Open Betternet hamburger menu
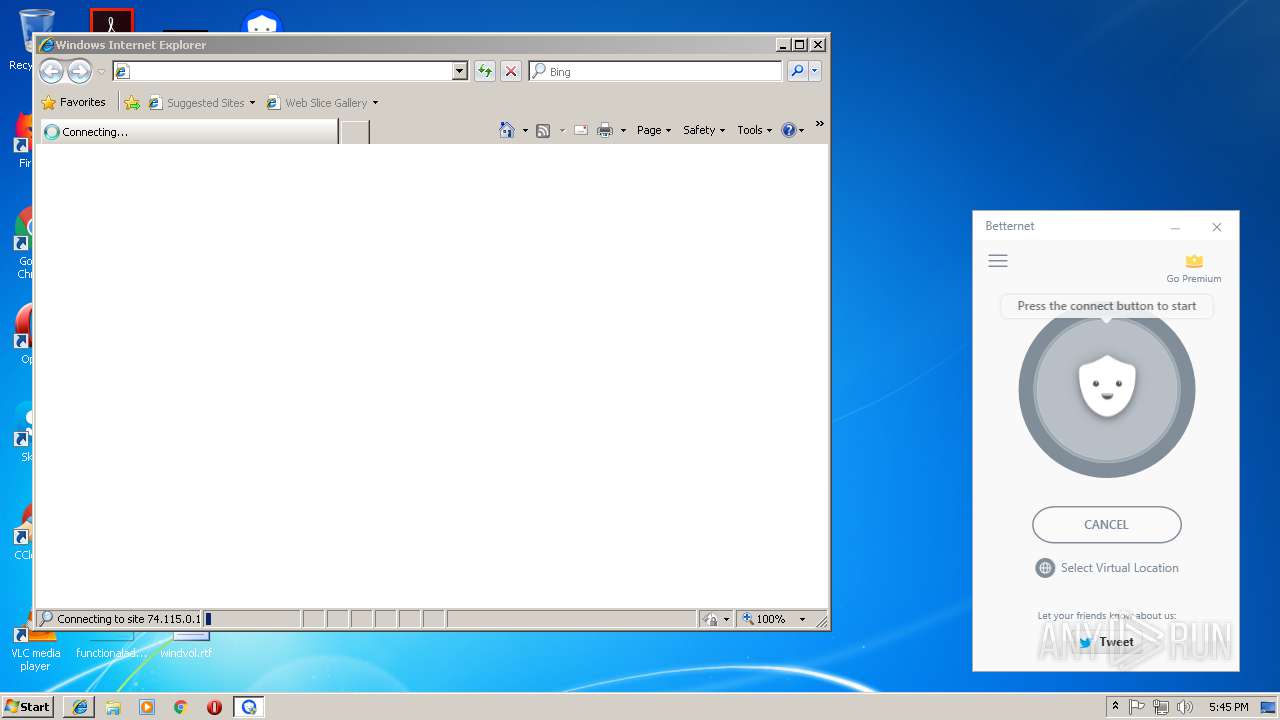The image size is (1280, 720). [998, 261]
